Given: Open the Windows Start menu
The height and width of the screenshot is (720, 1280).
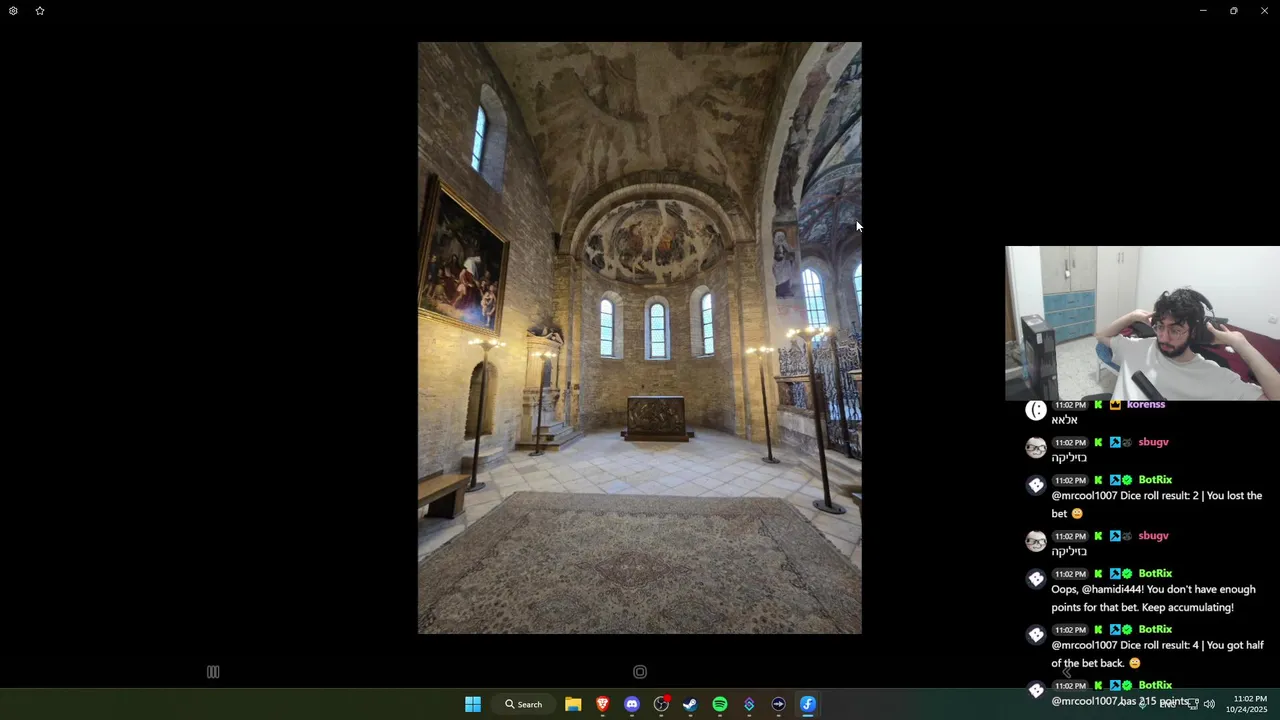Looking at the screenshot, I should tap(473, 704).
